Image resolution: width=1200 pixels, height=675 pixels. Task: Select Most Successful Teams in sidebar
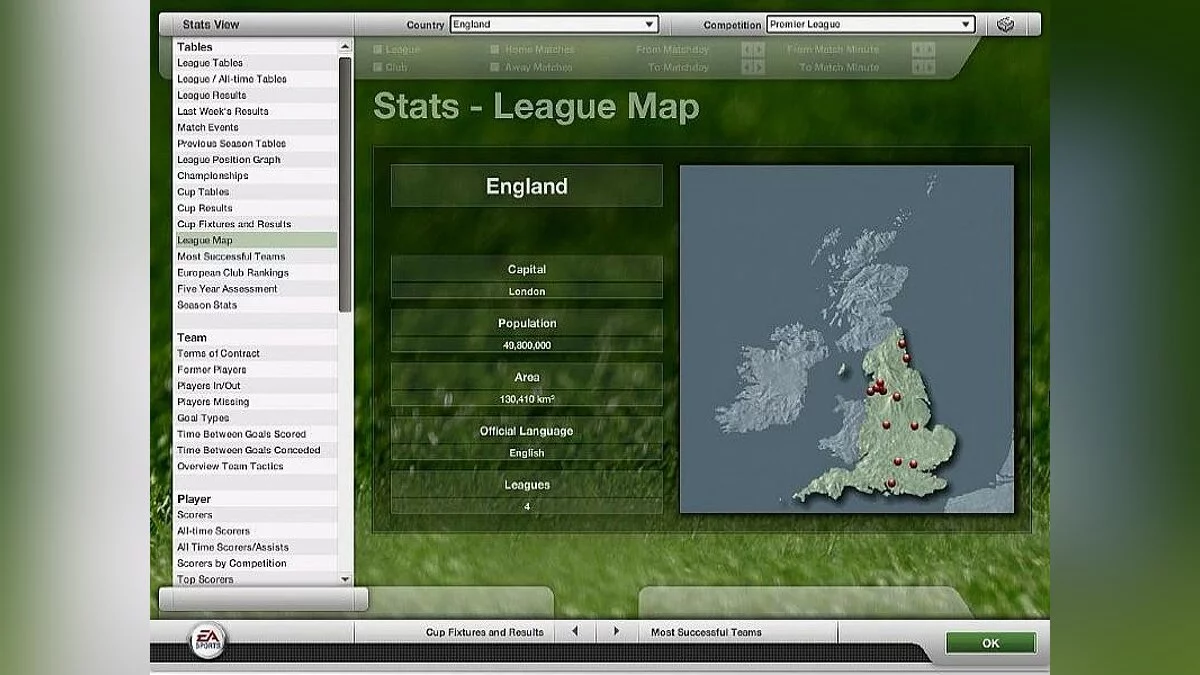pyautogui.click(x=255, y=256)
